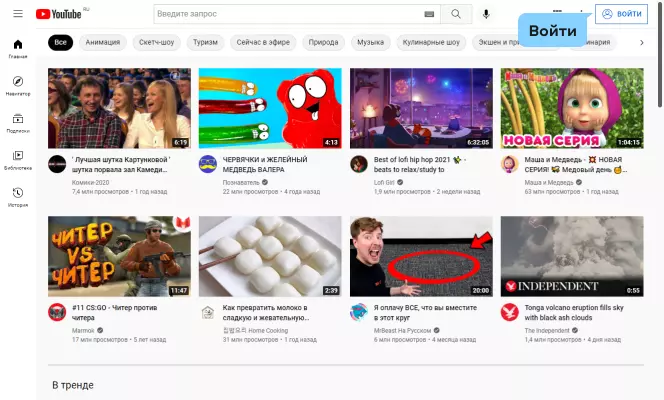Open title ЧЕРВЯЧКИ и ЖЕЛЕЙНЫЙ МЕДВЕДЬ ВАЛЕРА
Viewport: 664px width, 400px height.
(265, 165)
